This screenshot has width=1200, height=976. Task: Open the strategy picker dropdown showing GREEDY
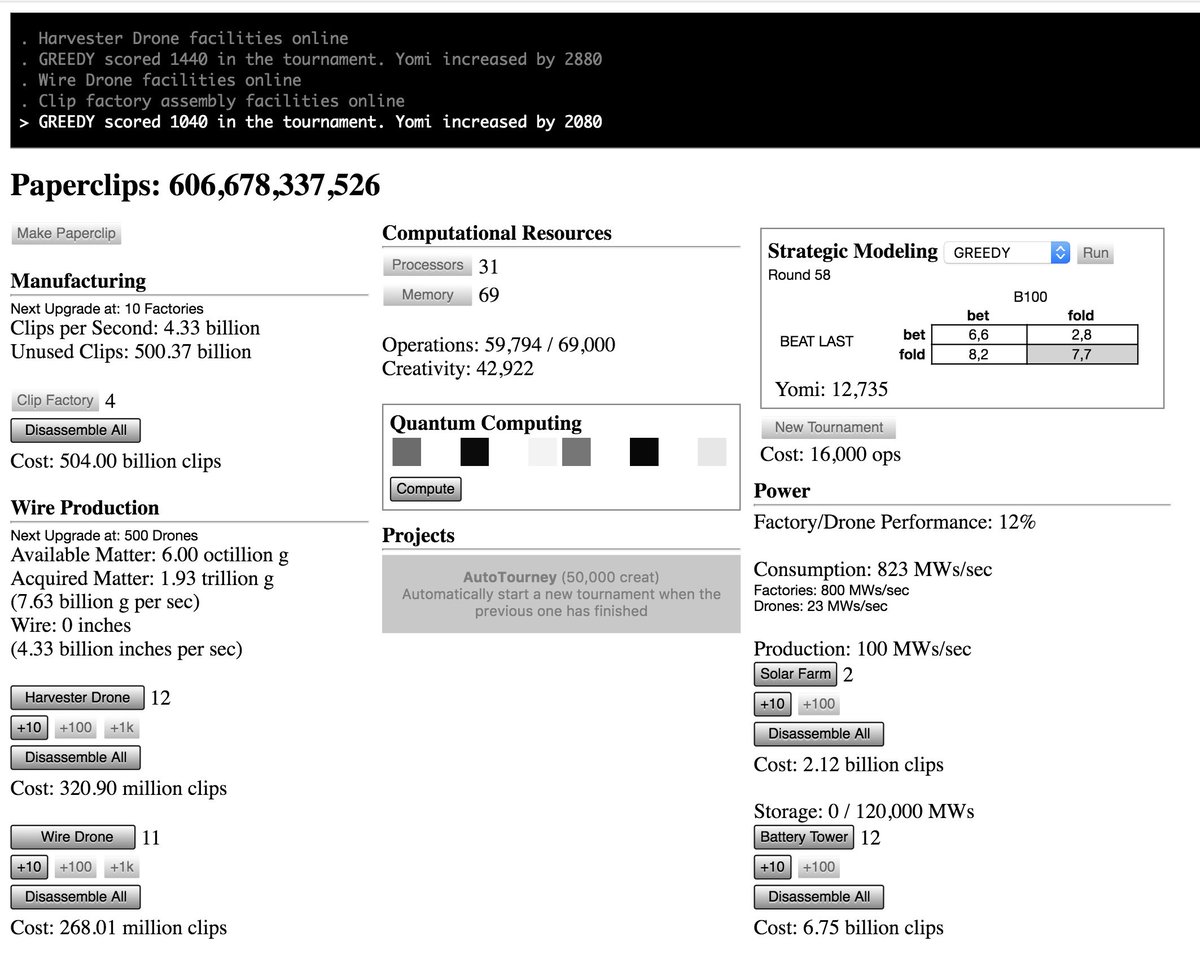coord(1007,253)
